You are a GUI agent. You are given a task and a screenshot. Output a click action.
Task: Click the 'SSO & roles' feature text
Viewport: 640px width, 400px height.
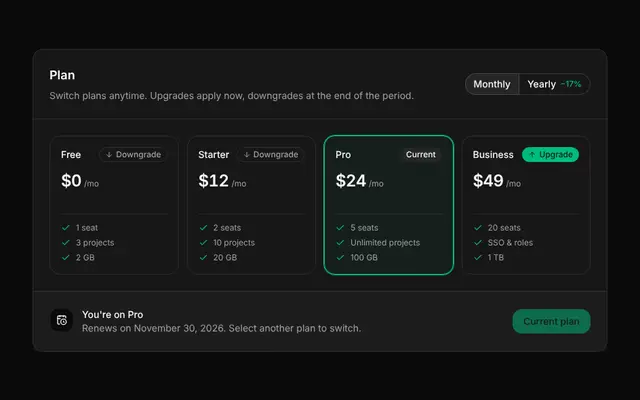[x=510, y=242]
